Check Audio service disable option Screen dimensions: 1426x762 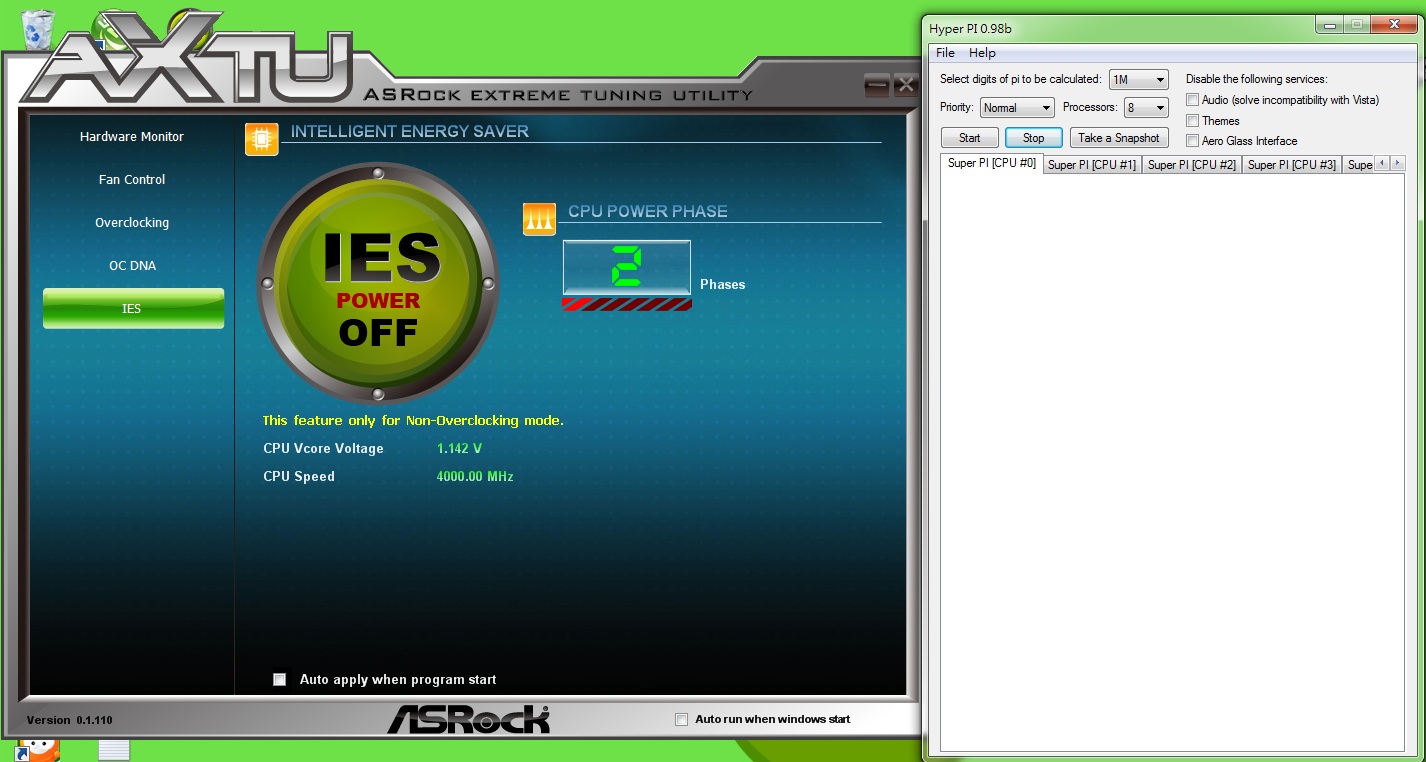(1192, 100)
